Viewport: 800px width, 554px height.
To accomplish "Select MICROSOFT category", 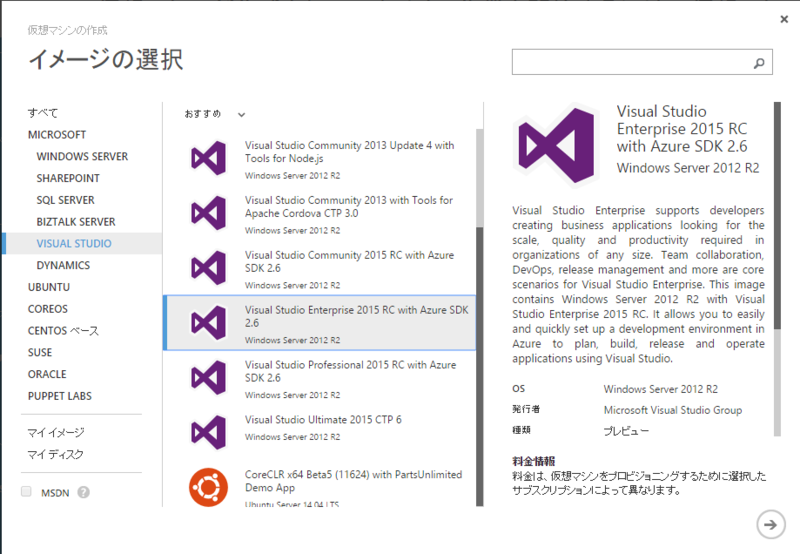I will tap(57, 135).
